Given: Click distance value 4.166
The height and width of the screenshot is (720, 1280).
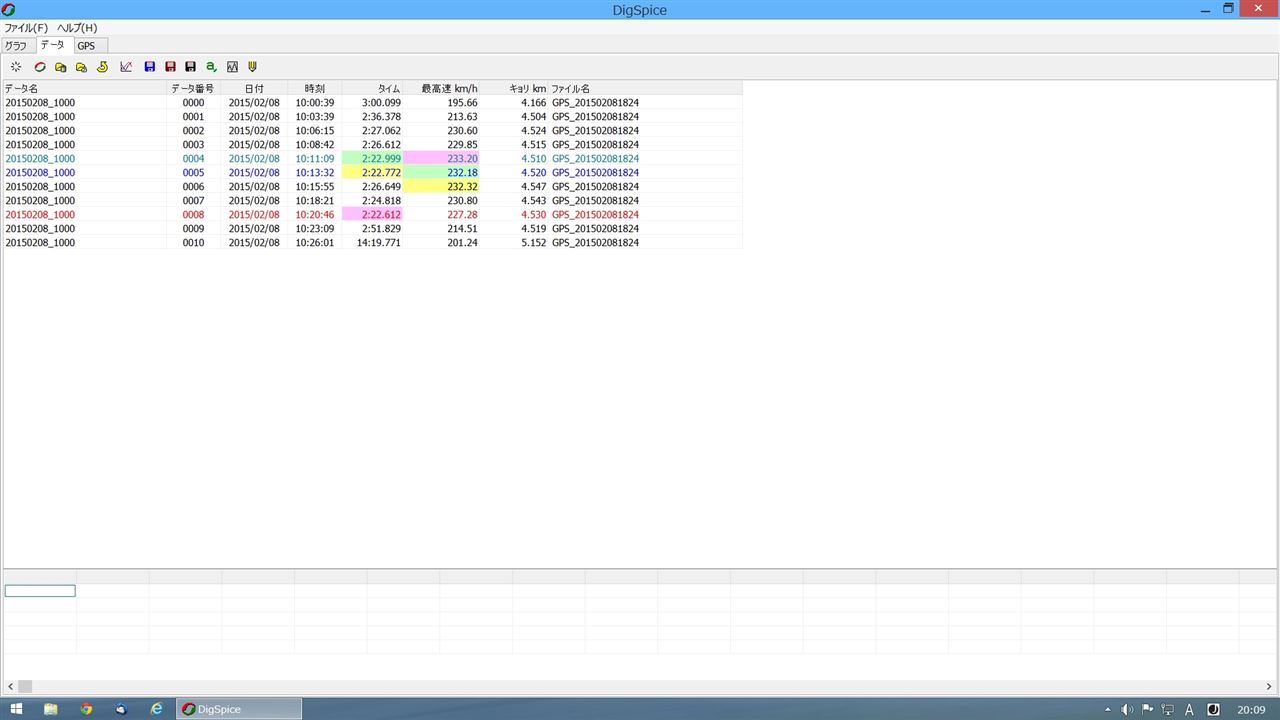Looking at the screenshot, I should point(533,103).
